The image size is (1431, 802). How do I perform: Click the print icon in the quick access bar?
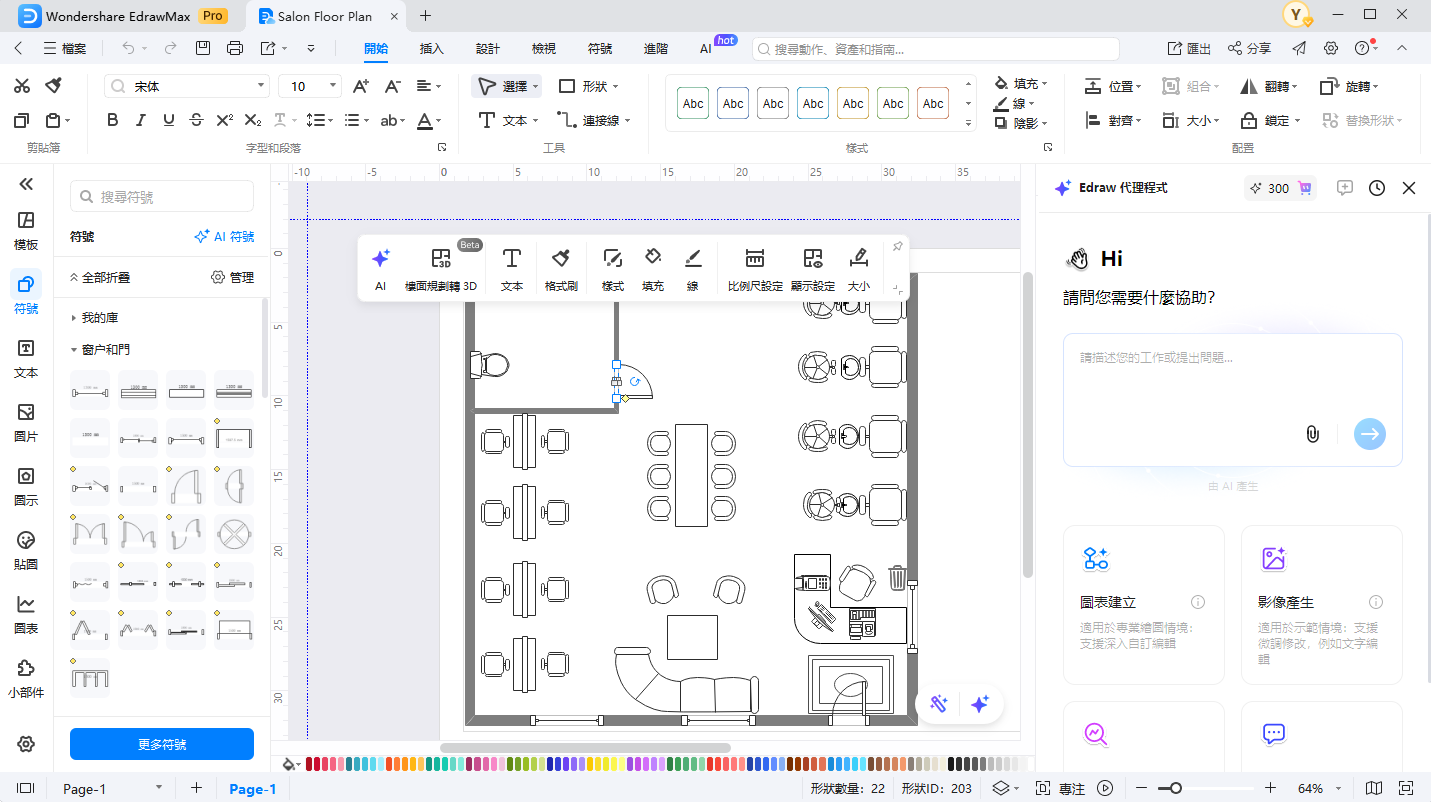point(235,48)
